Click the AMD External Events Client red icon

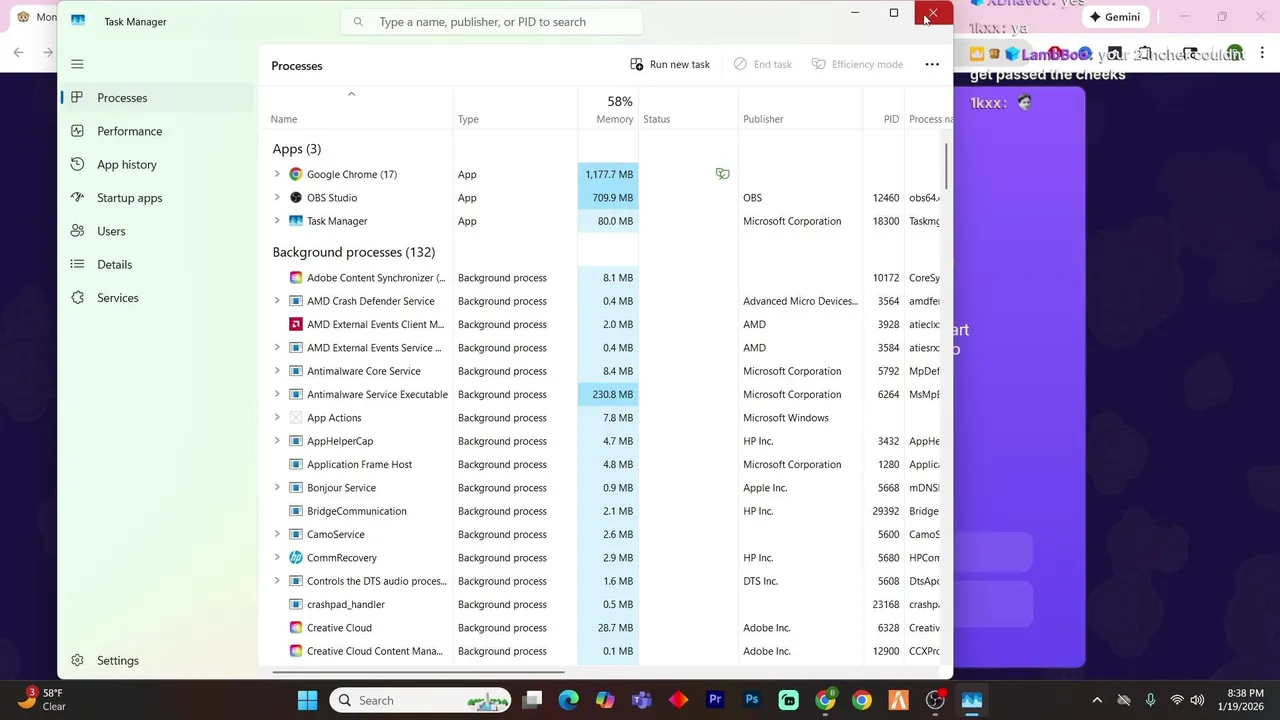click(296, 324)
